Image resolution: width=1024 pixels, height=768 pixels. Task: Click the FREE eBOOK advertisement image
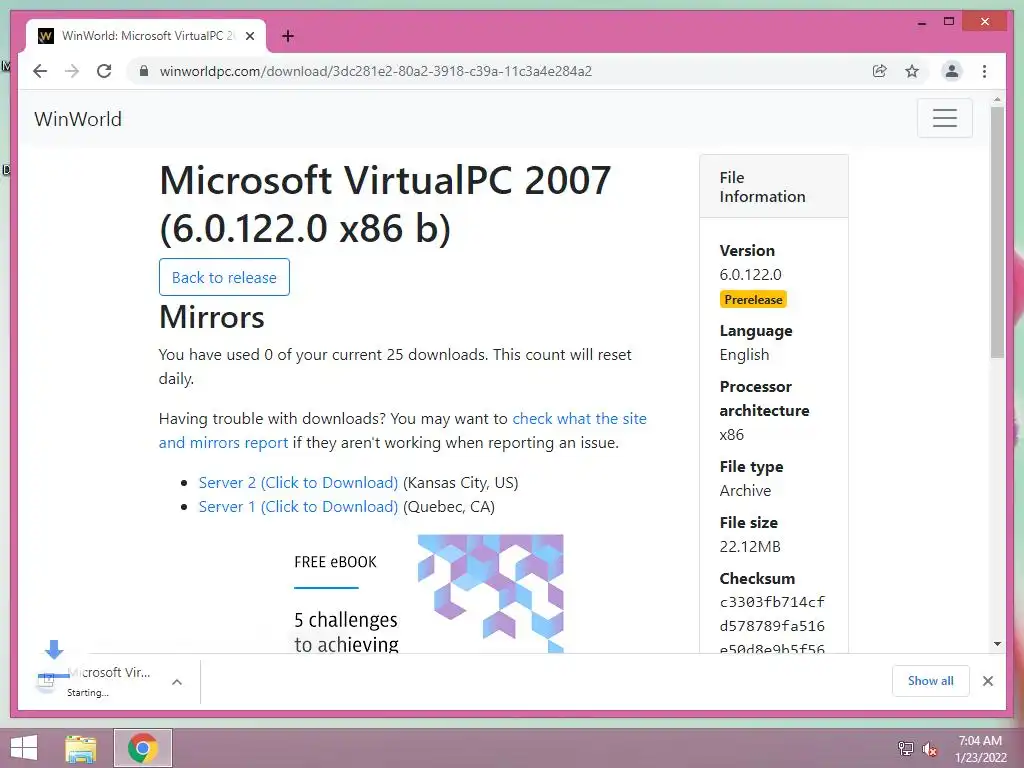click(428, 594)
